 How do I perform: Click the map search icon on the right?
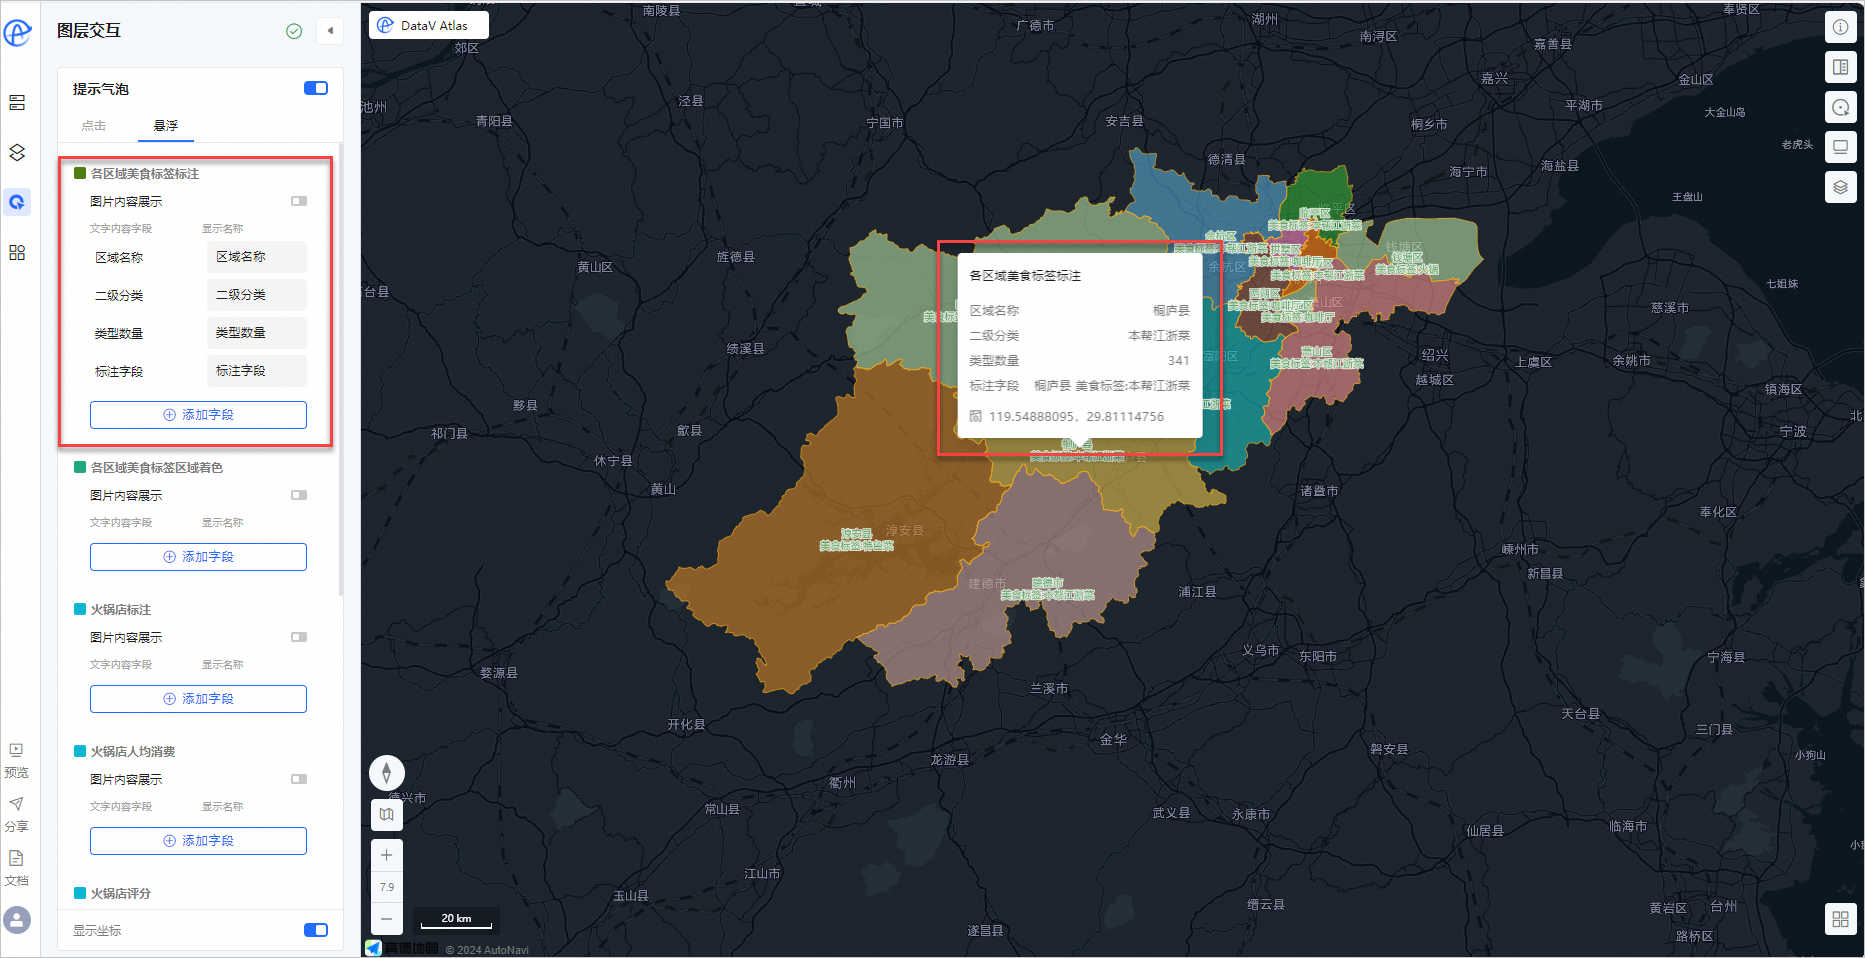[1840, 107]
